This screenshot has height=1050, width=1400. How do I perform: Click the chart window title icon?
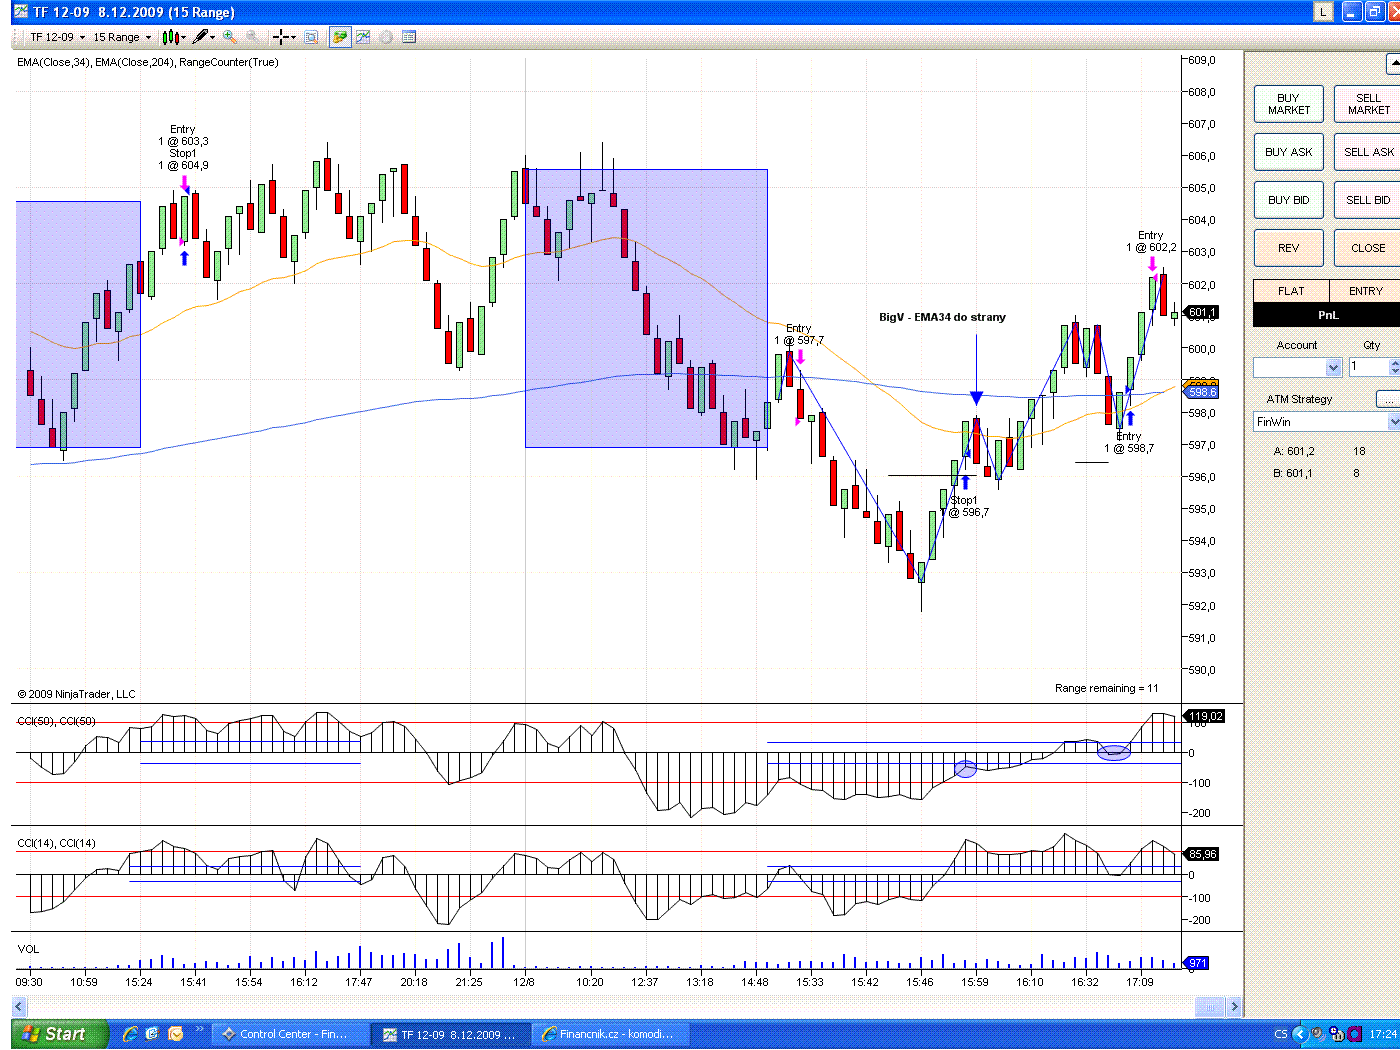pyautogui.click(x=21, y=12)
